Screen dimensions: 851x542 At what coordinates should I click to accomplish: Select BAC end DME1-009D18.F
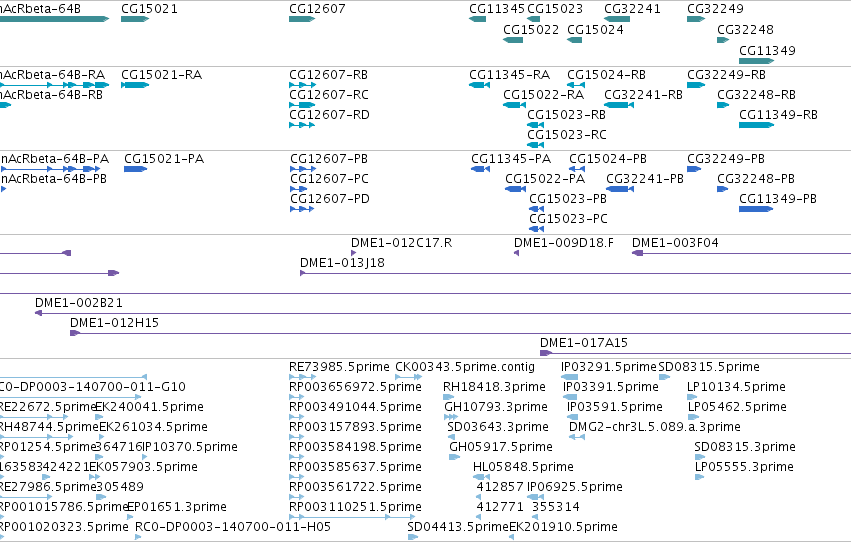click(x=517, y=253)
